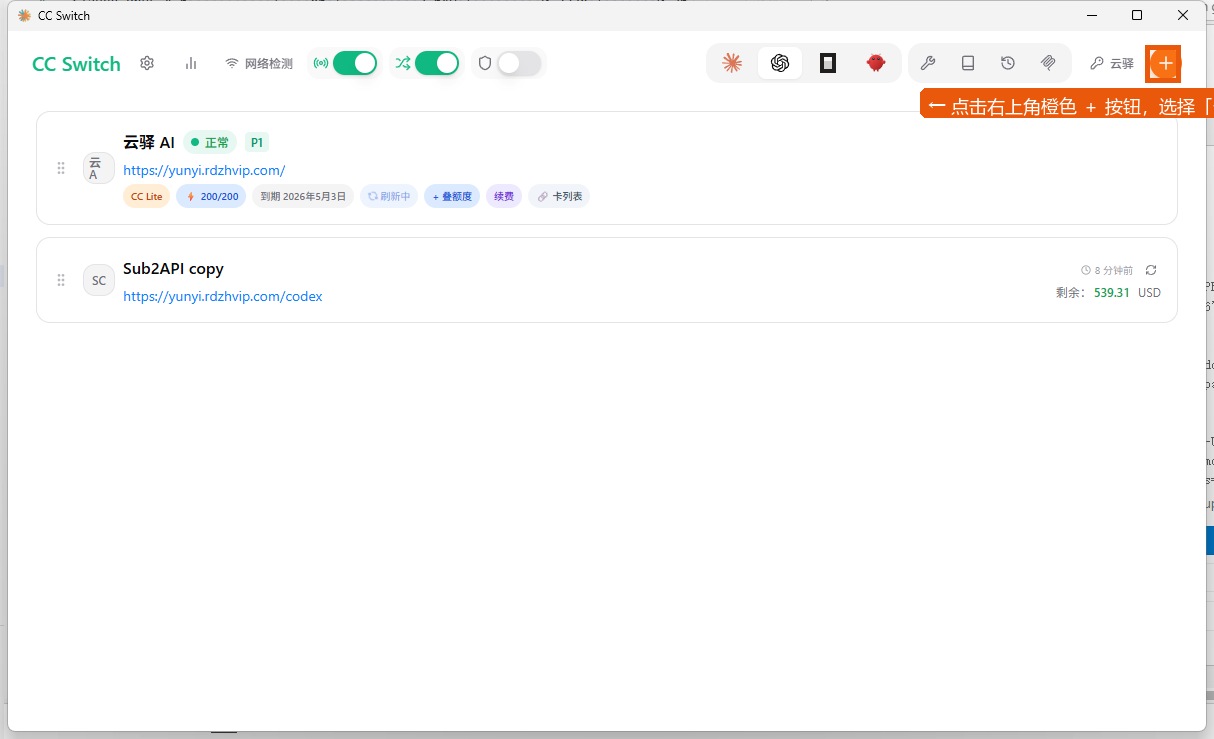
Task: Run the 网络检测 network check
Action: (x=259, y=63)
